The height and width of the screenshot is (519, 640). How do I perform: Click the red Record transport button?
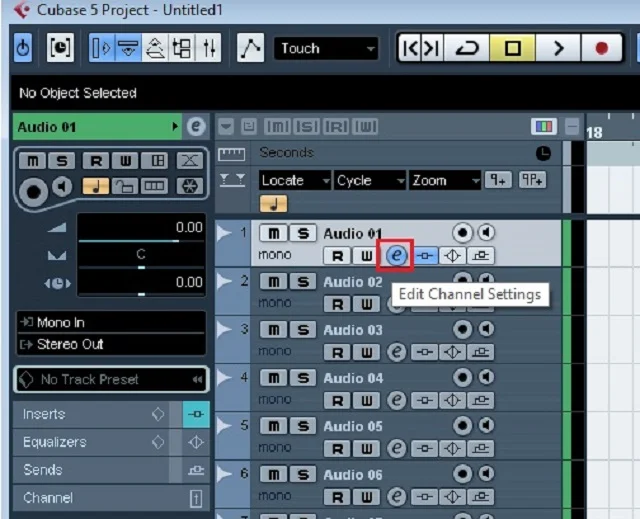[x=601, y=48]
